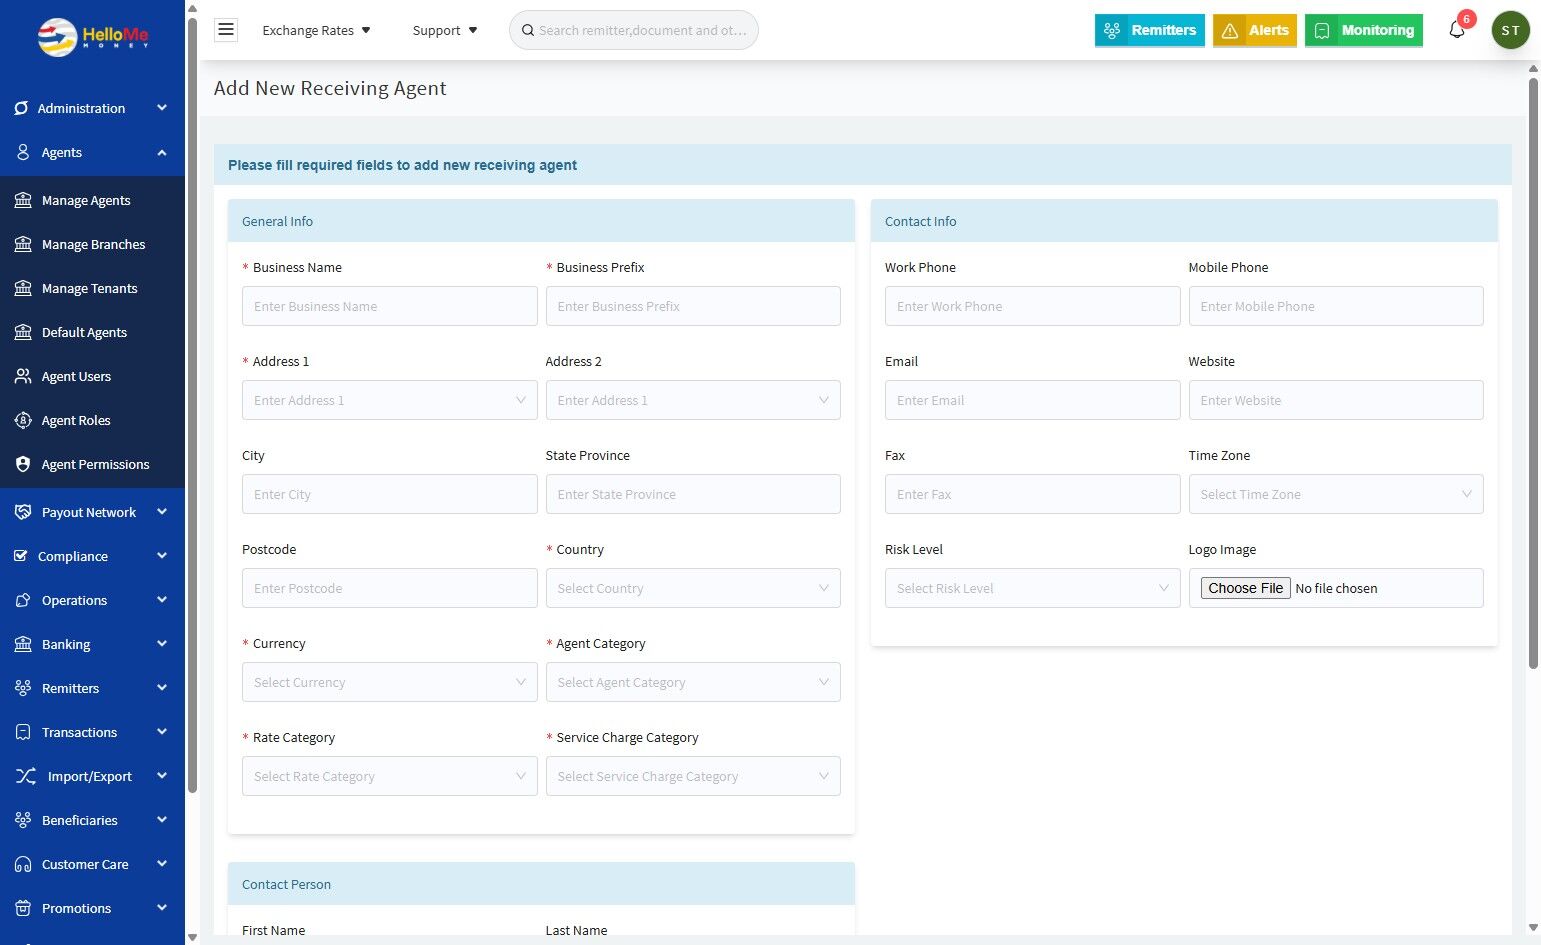Click the HelloMe Money logo
Image resolution: width=1541 pixels, height=945 pixels.
click(93, 37)
